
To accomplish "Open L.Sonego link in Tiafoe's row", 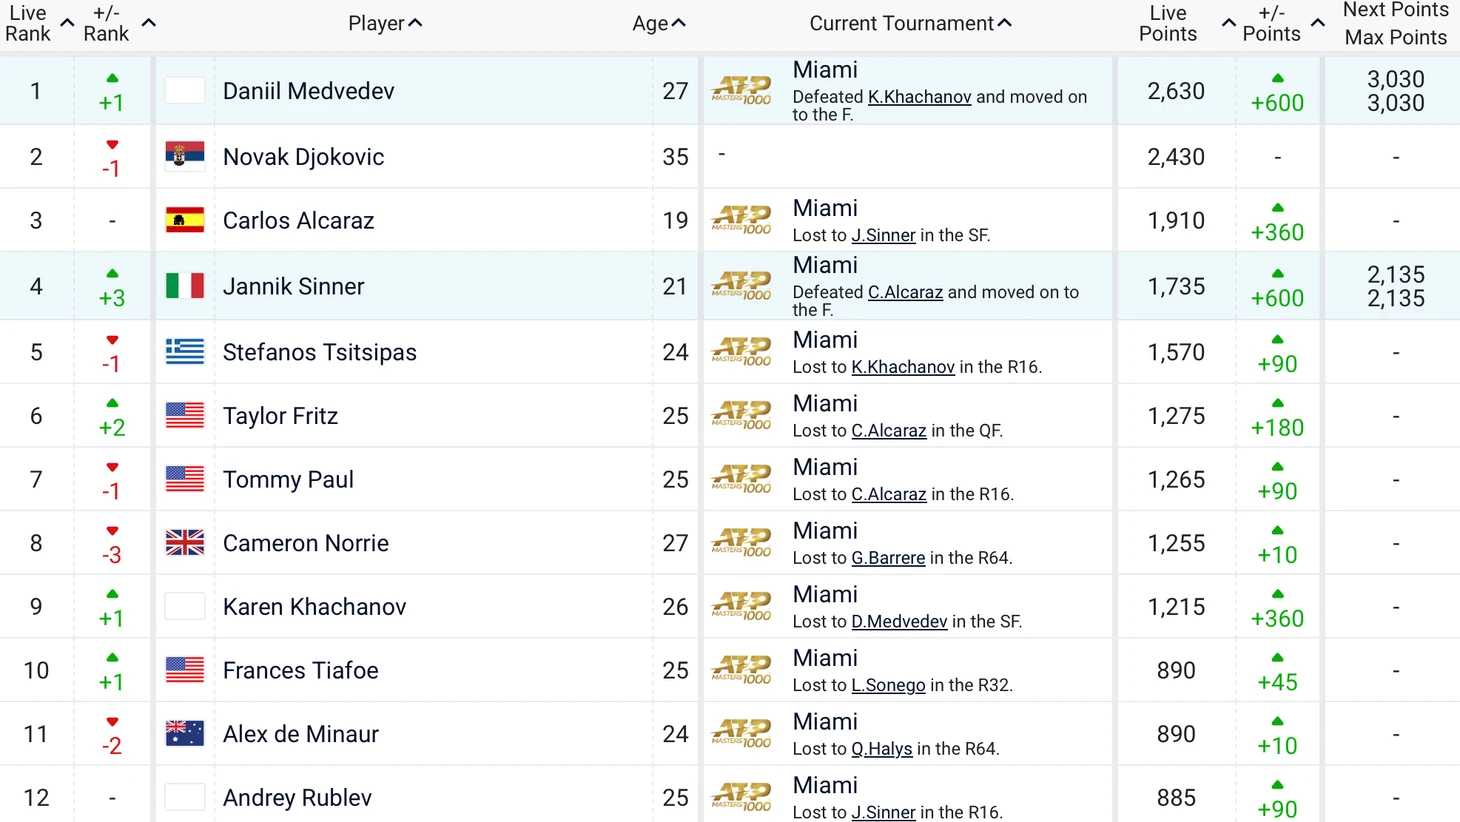I will (888, 685).
